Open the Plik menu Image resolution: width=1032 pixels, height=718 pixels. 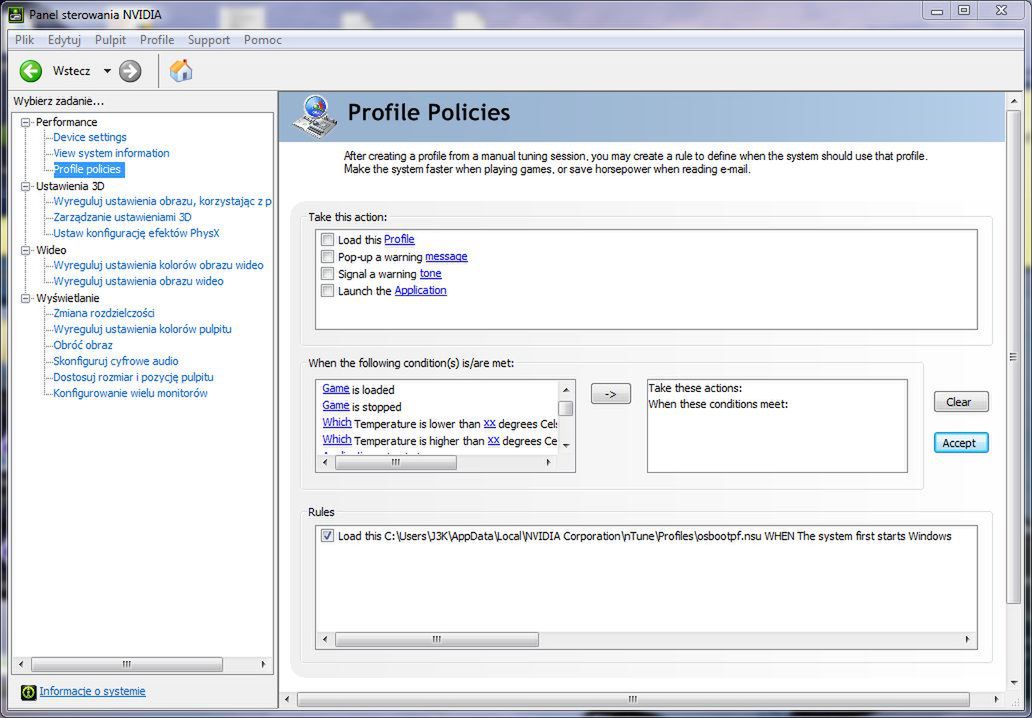pyautogui.click(x=24, y=39)
